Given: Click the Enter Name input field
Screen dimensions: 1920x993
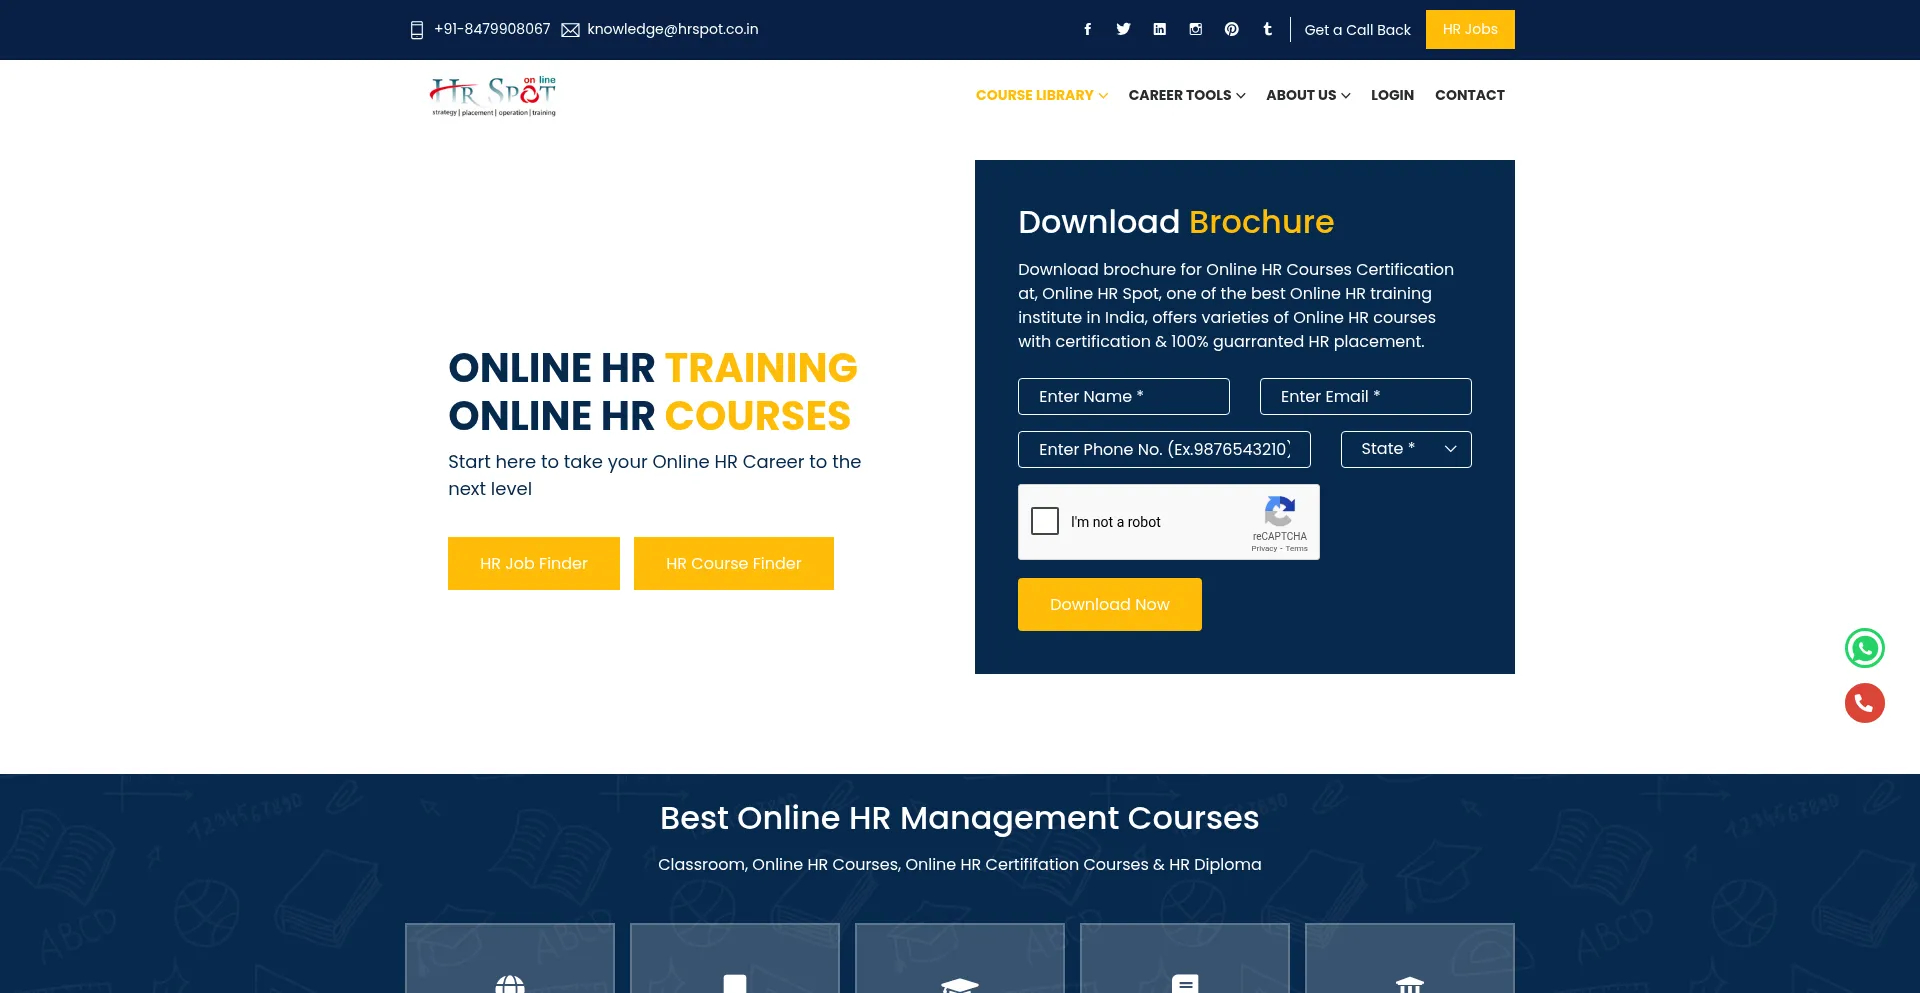Looking at the screenshot, I should [1123, 396].
